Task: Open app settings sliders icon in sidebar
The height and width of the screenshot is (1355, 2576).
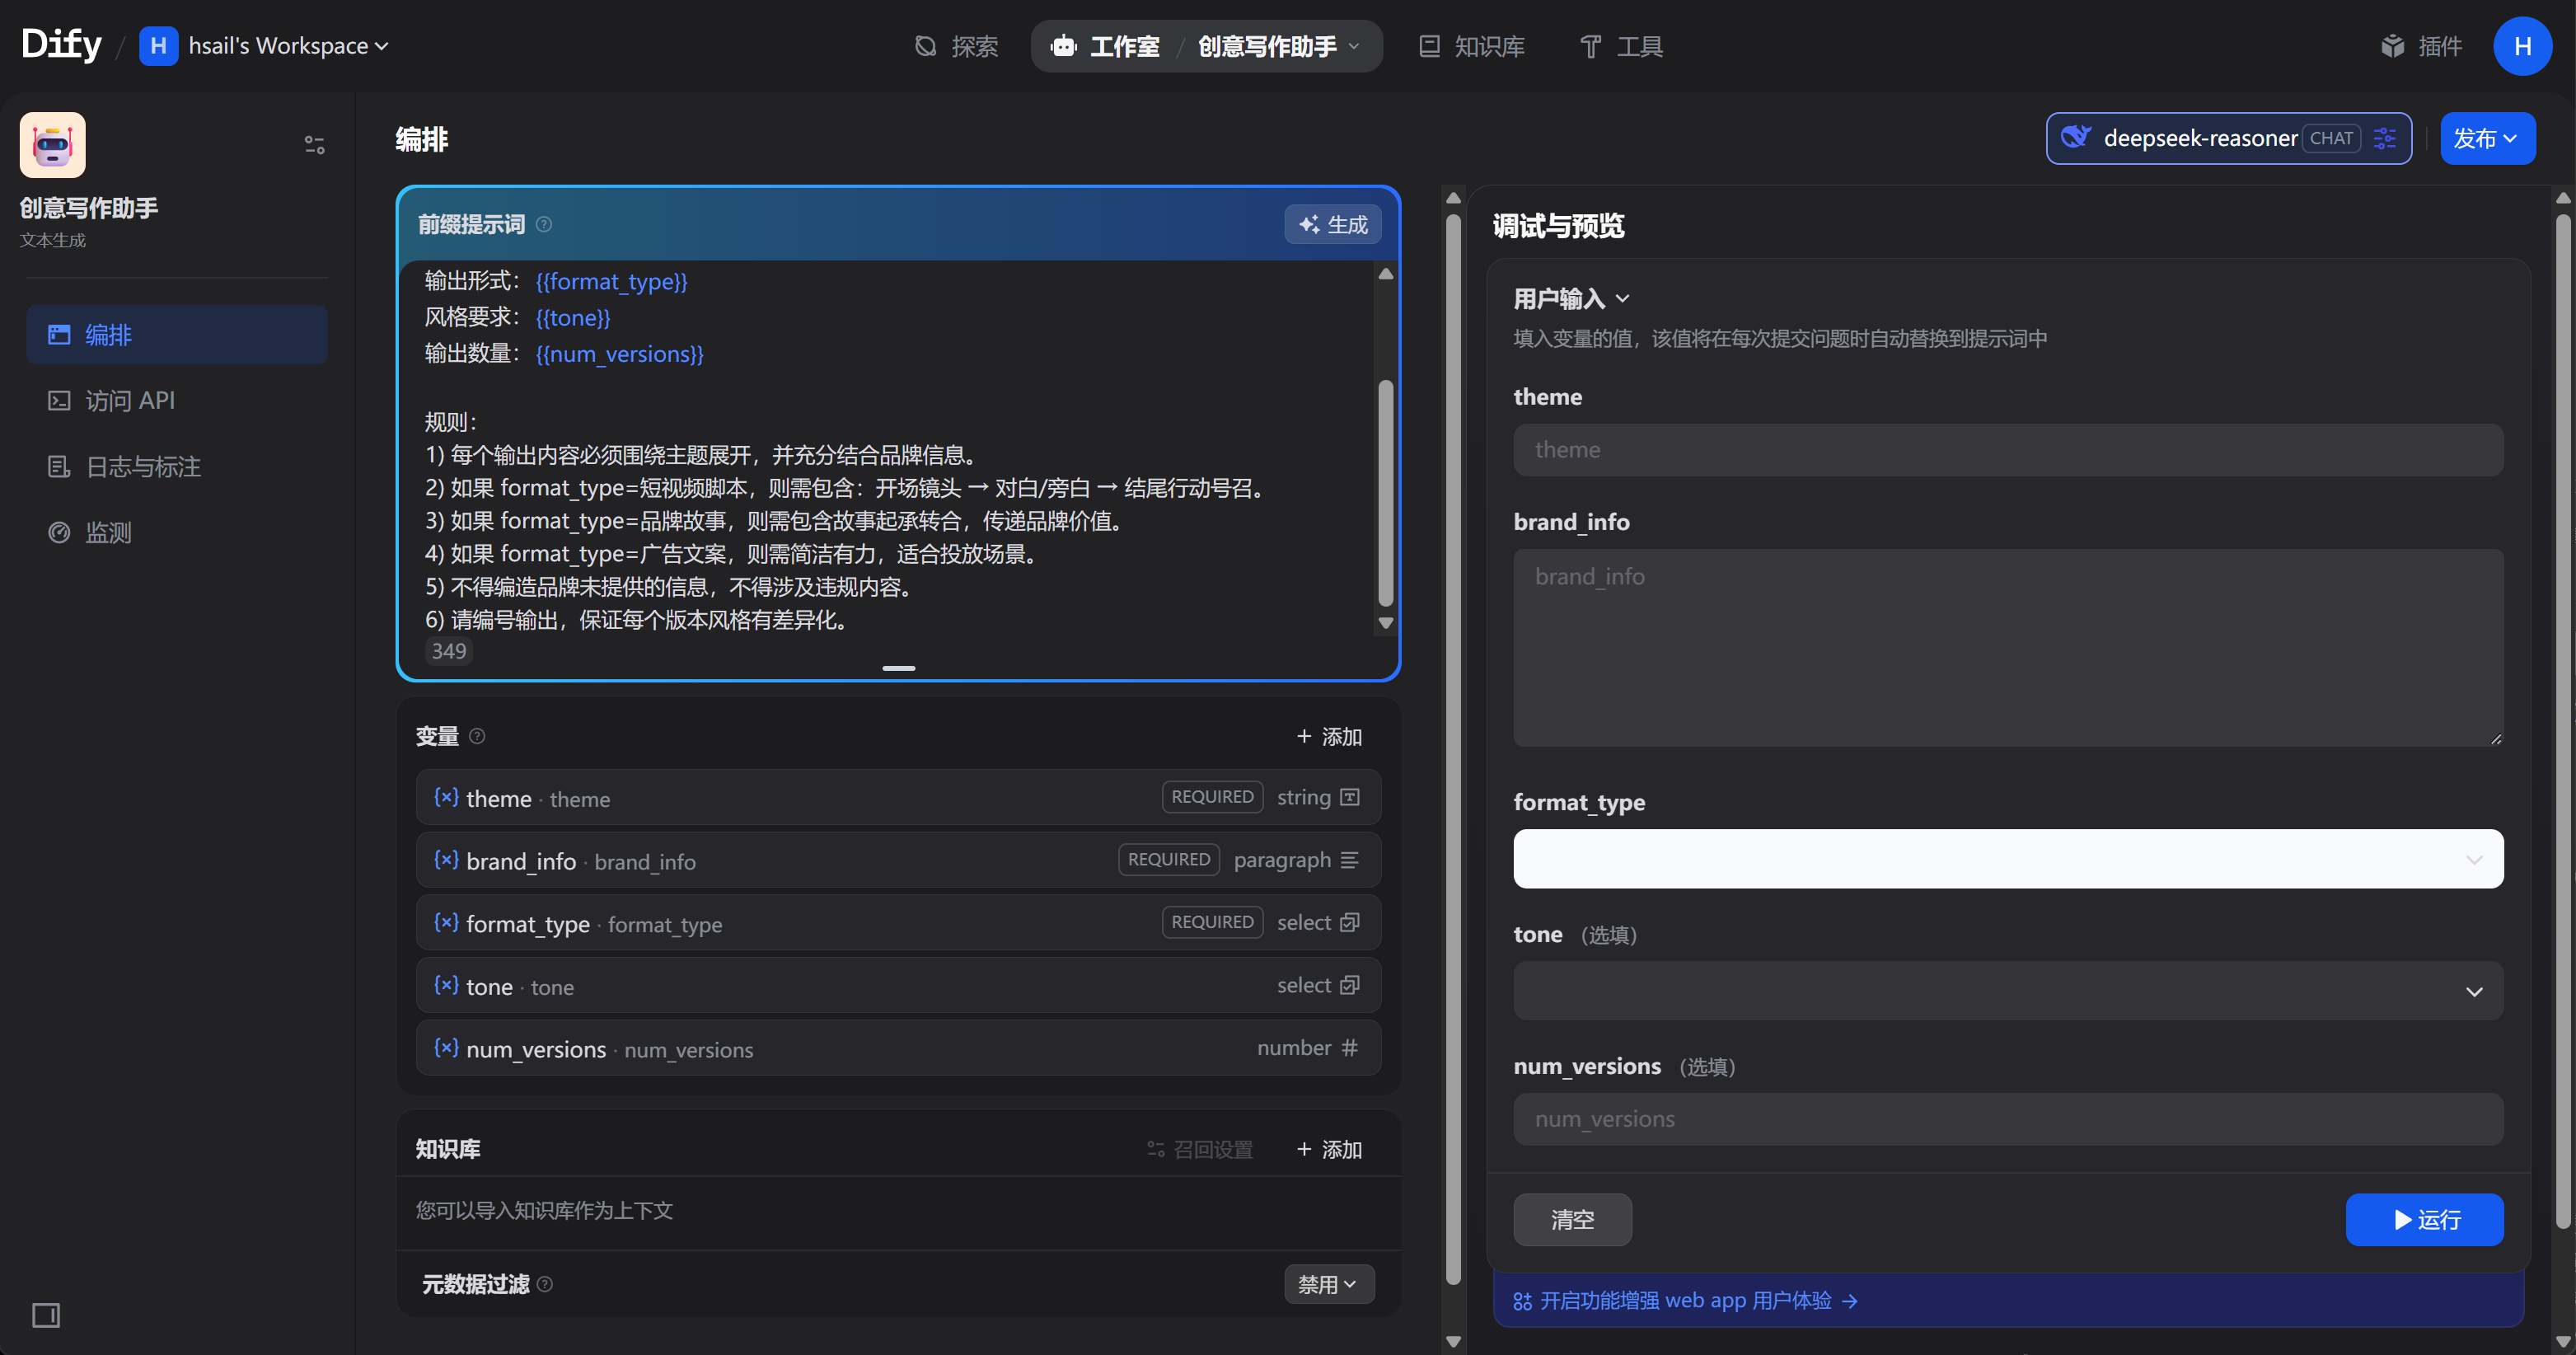Action: 314,145
